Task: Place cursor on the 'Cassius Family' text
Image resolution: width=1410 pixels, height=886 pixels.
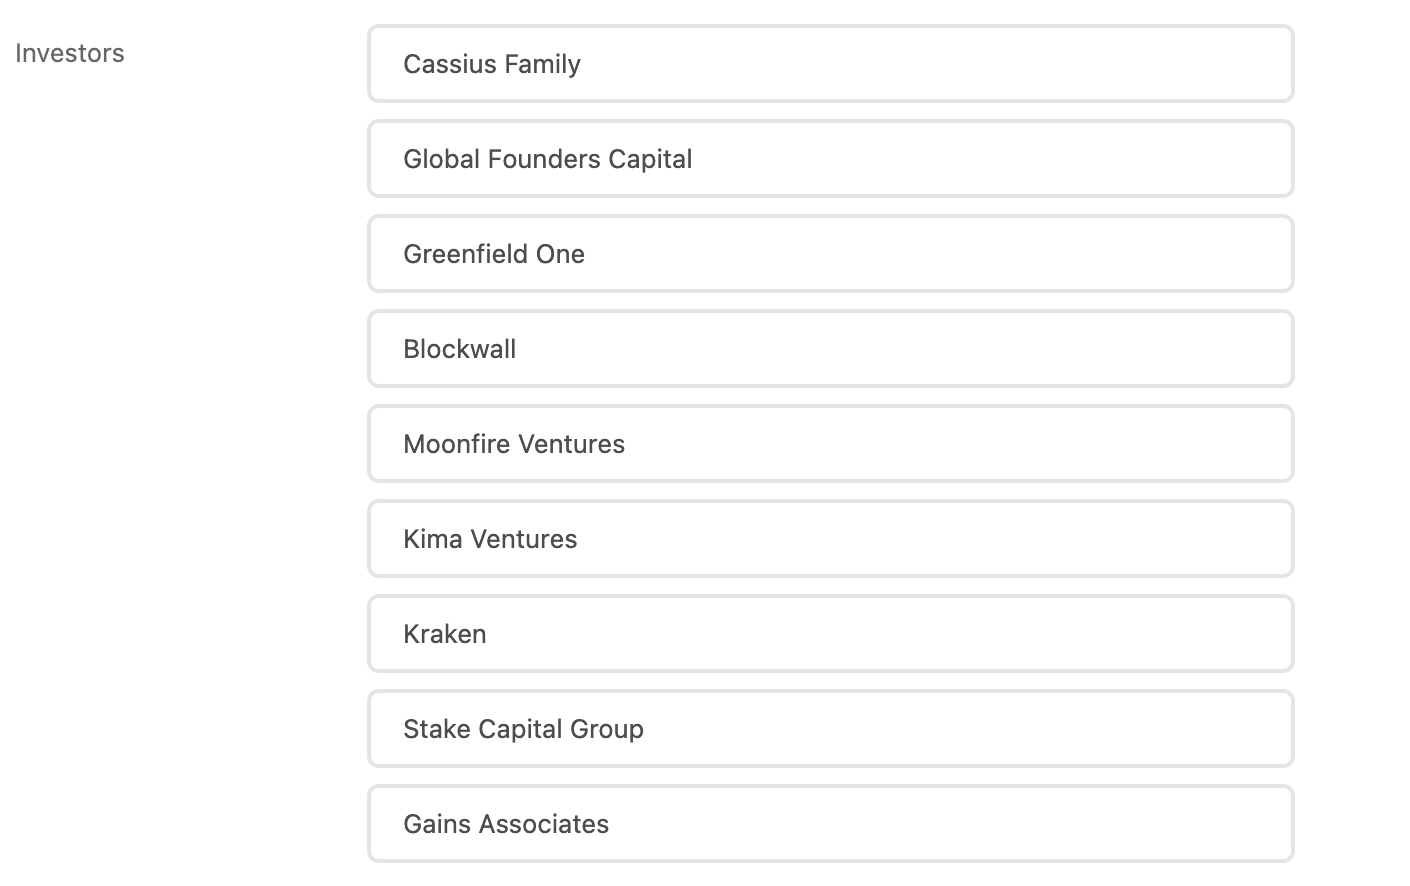Action: pyautogui.click(x=492, y=64)
